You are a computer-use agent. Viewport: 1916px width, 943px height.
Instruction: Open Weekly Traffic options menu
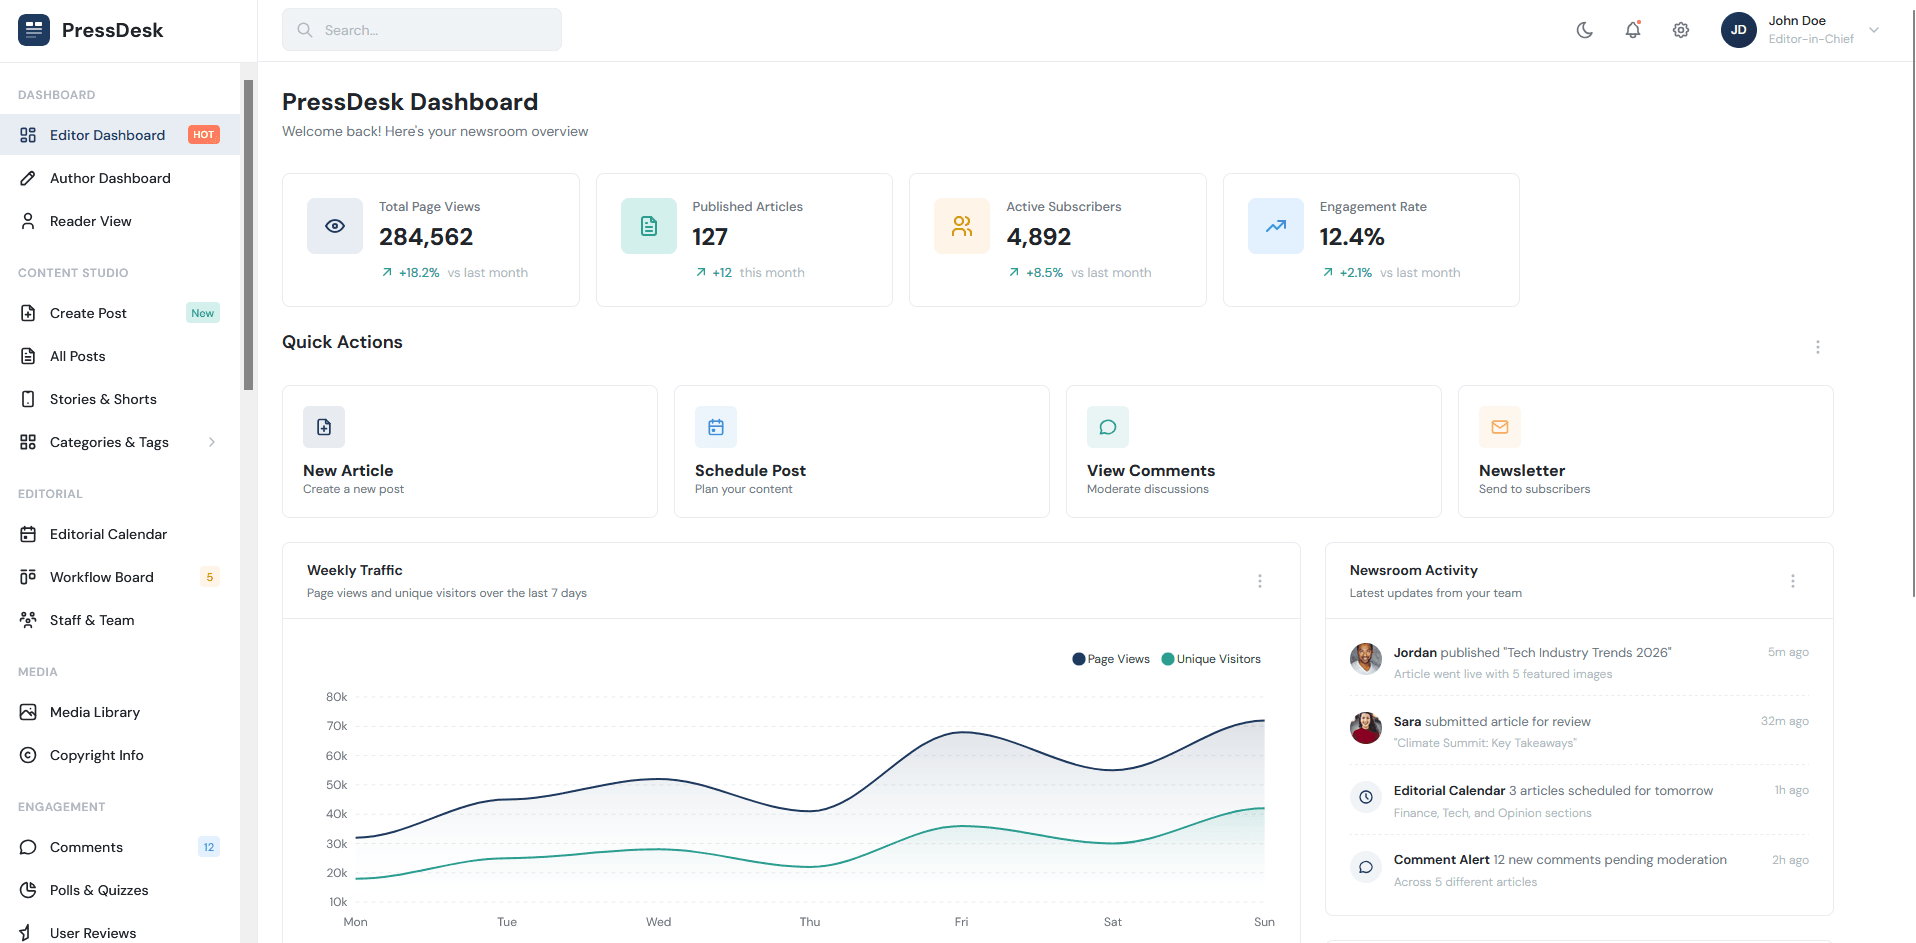[1260, 581]
